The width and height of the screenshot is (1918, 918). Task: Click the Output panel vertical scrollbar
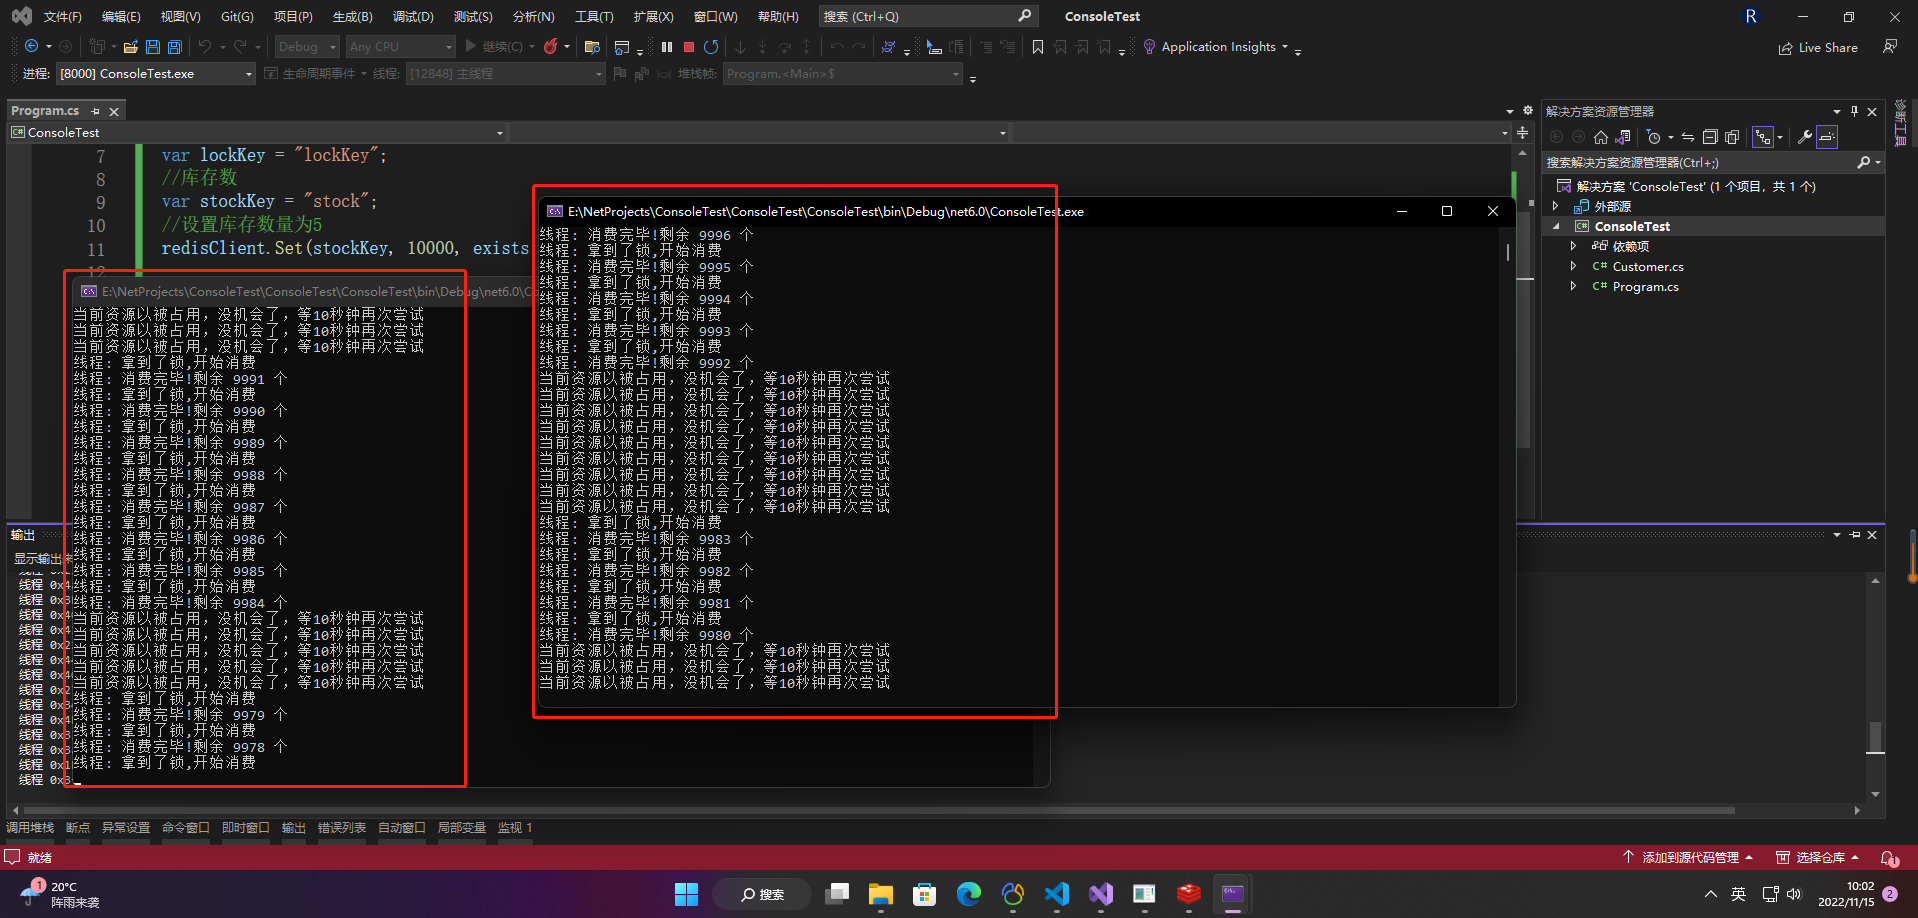click(x=1875, y=687)
